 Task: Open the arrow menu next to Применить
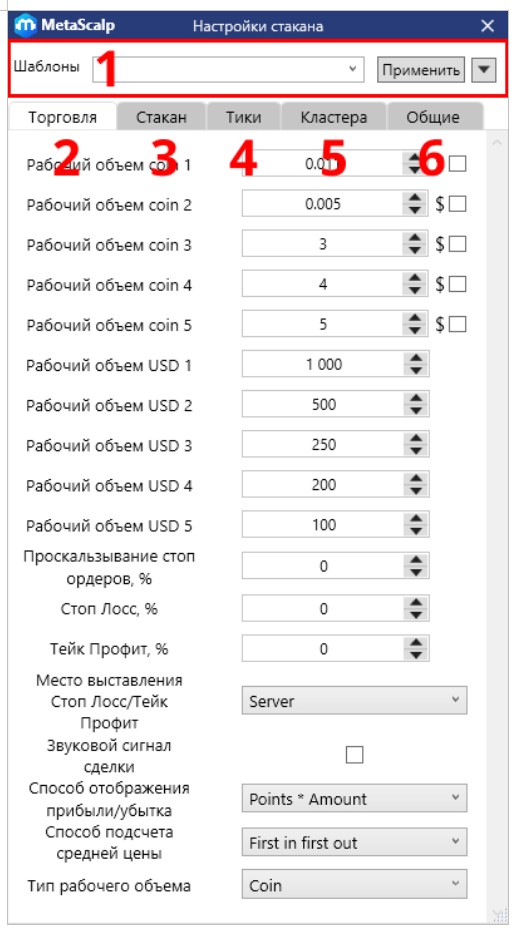(484, 70)
